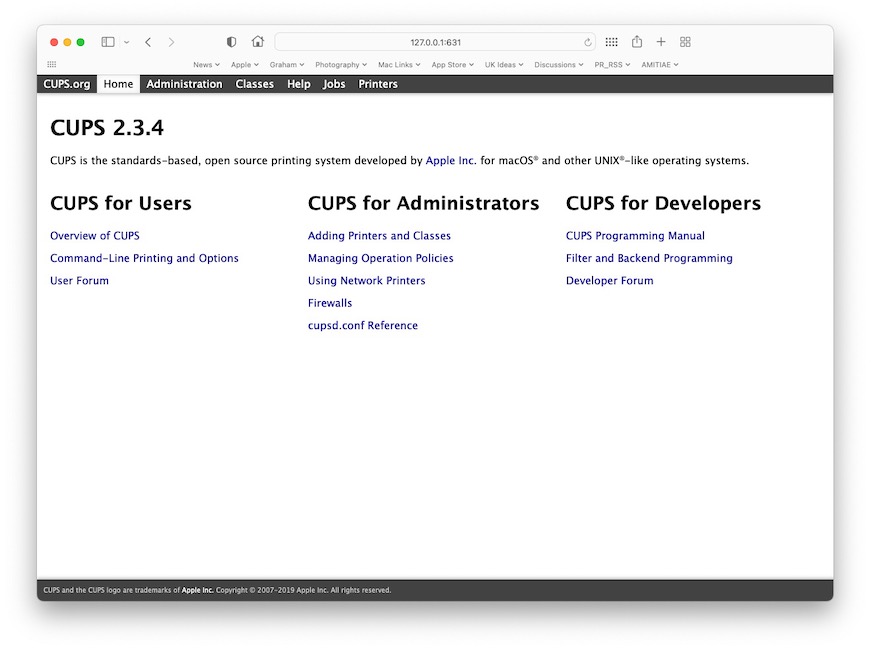Click the CUPS for Administrators heading

point(423,203)
